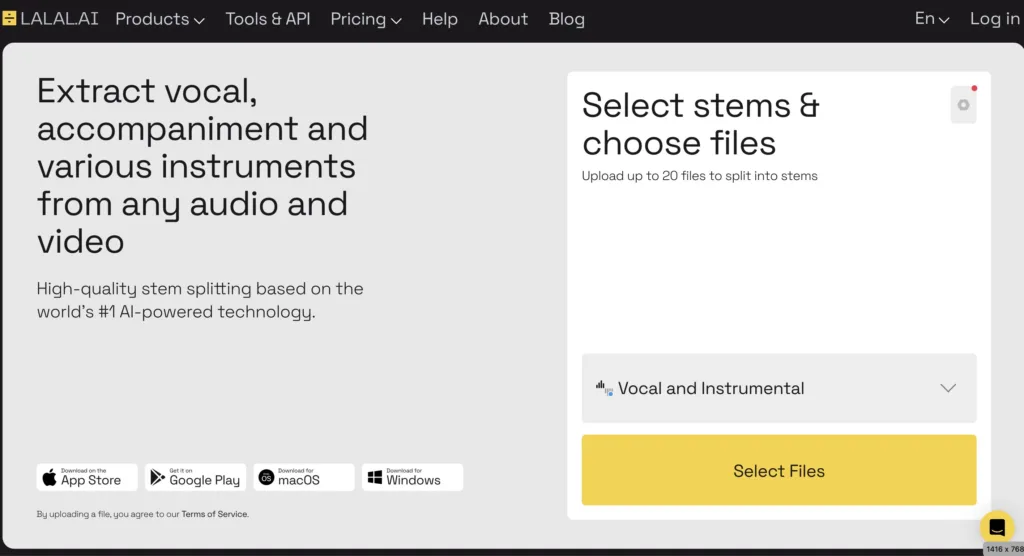Download from the App Store badge
Screen dimensions: 1024x556
point(87,477)
